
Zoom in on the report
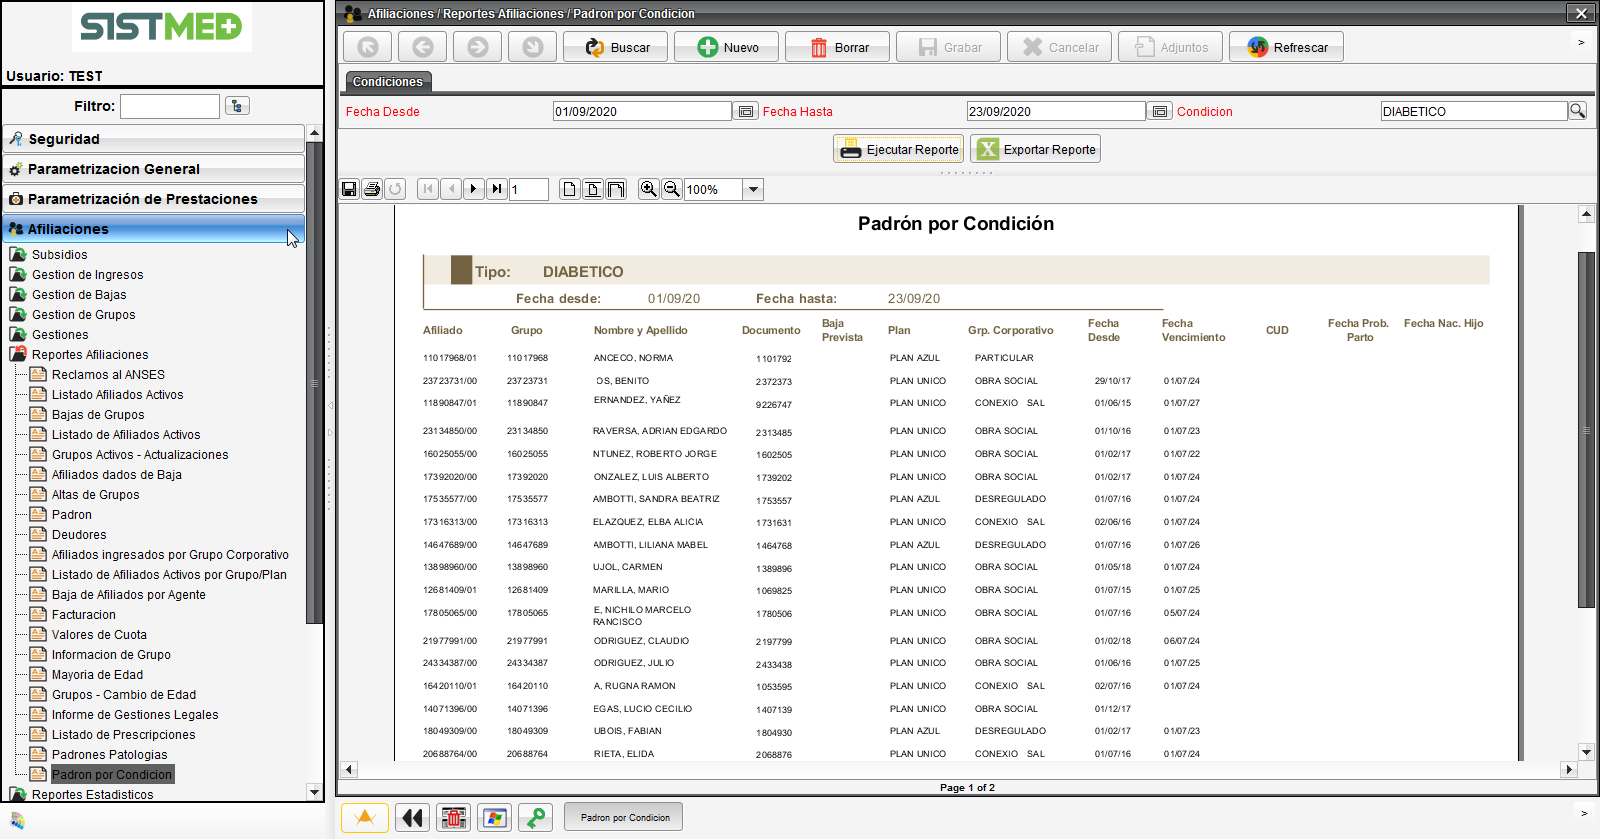pos(649,189)
